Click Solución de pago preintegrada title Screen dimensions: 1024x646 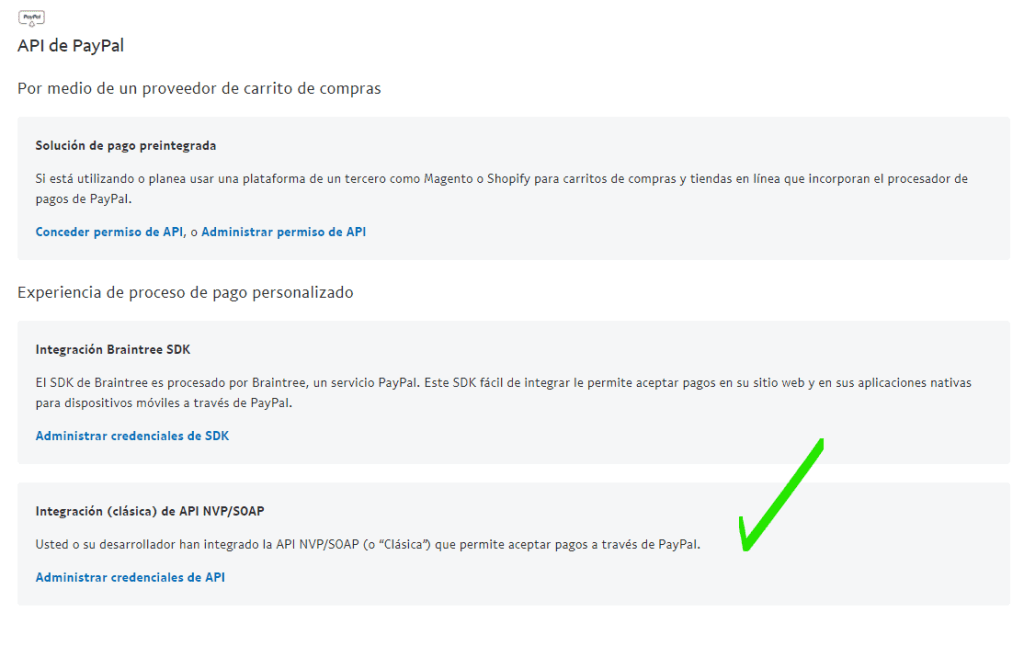tap(125, 146)
